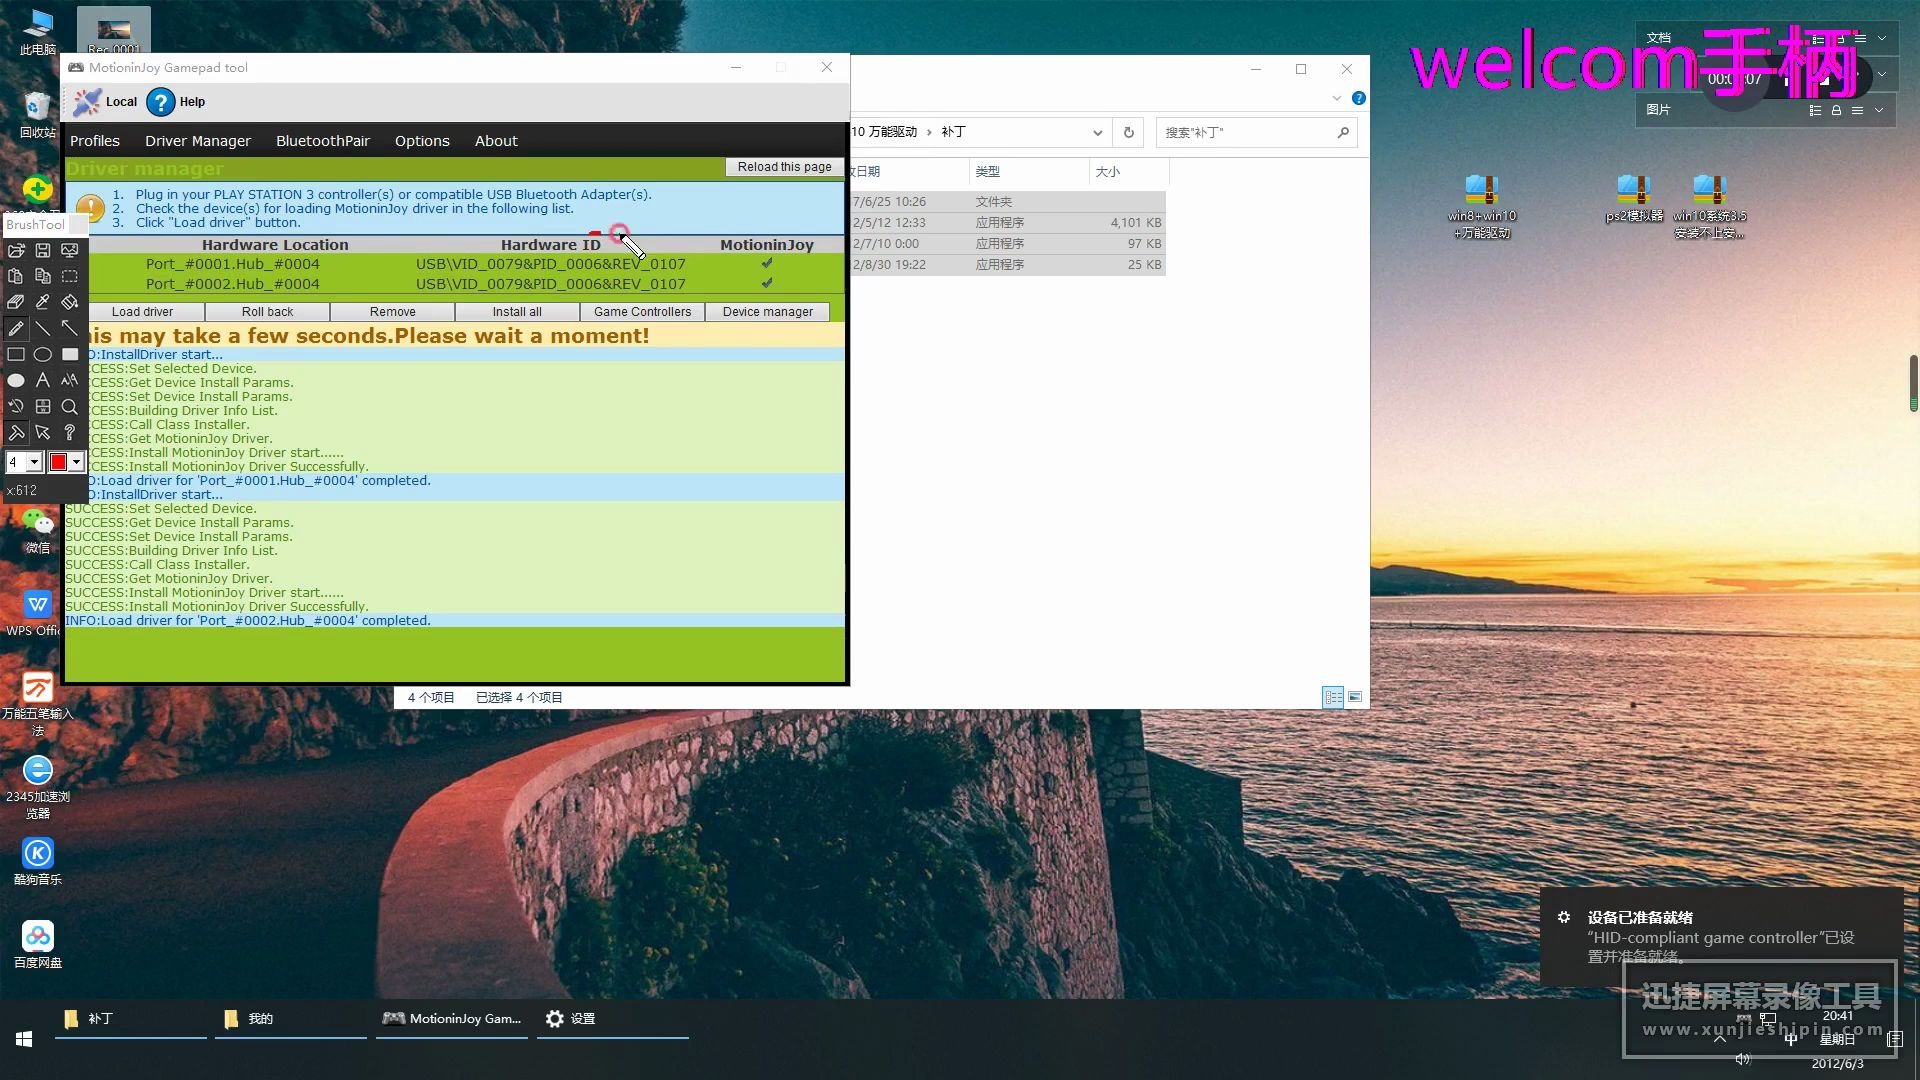Click the BrushTool open file icon
This screenshot has width=1920, height=1080.
(16, 250)
